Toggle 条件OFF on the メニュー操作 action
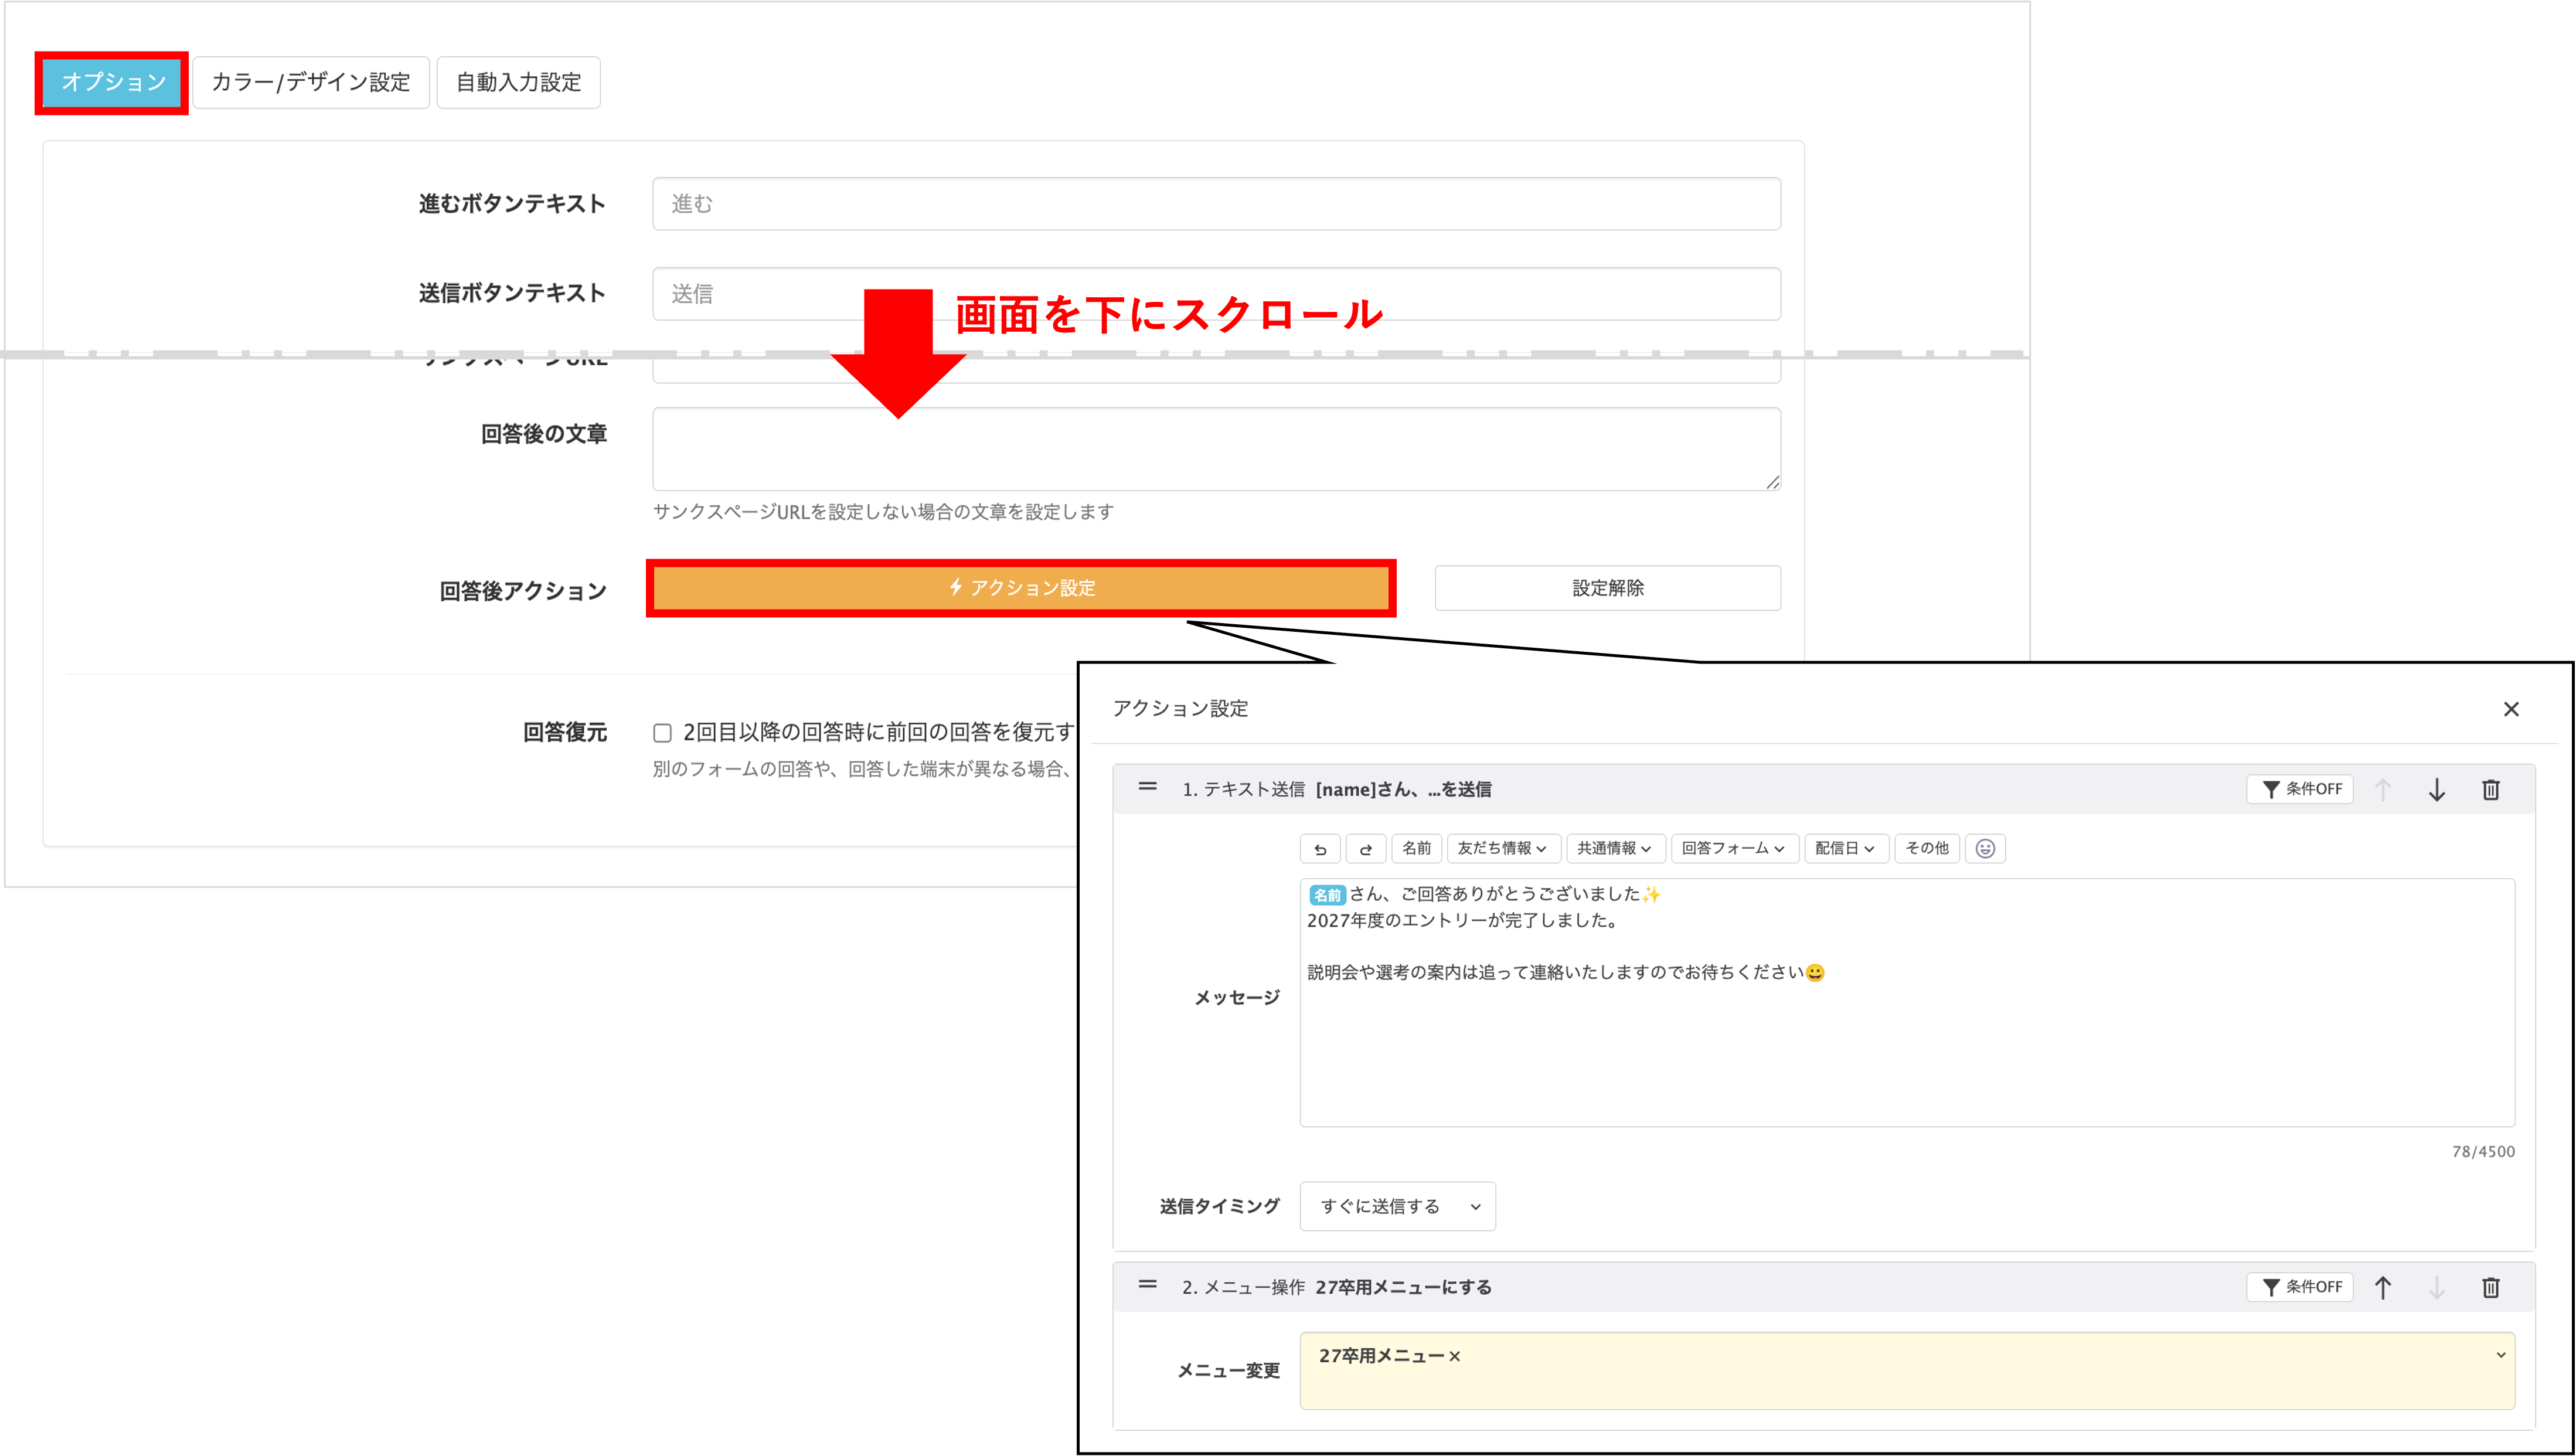Viewport: 2576px width, 1456px height. tap(2299, 1287)
